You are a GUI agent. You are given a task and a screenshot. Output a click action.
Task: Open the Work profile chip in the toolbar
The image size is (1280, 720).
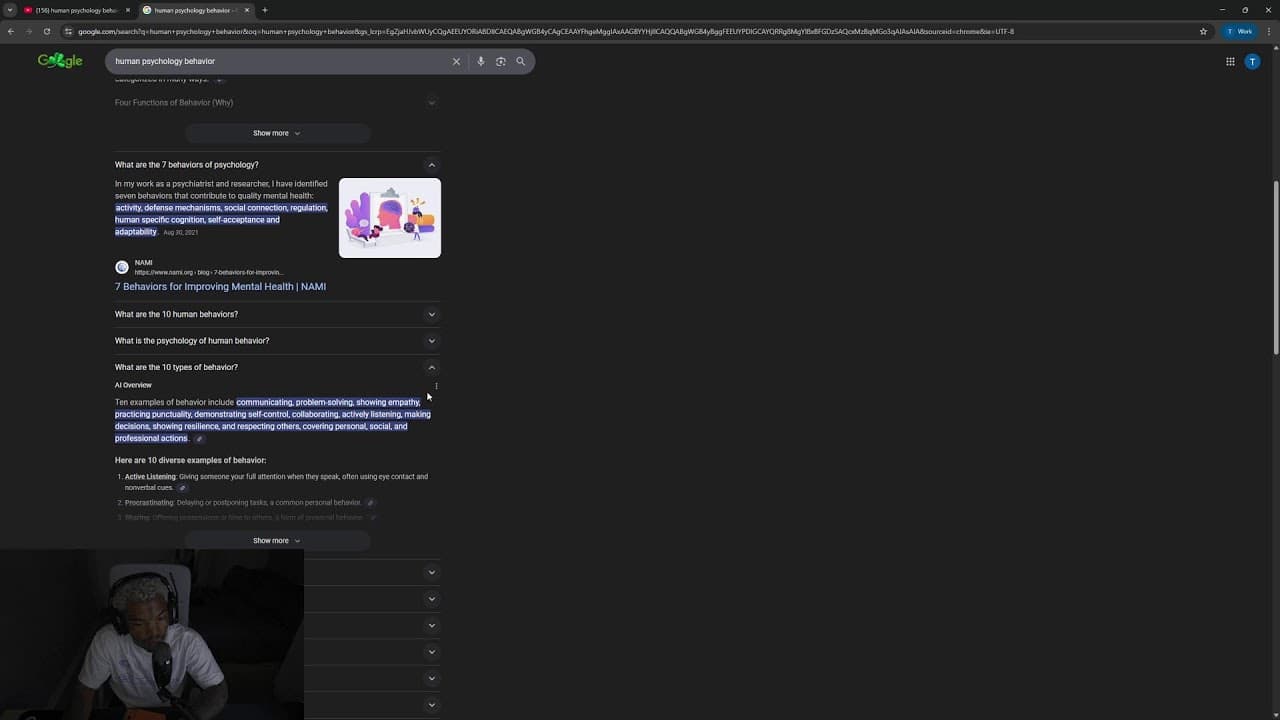(x=1239, y=31)
